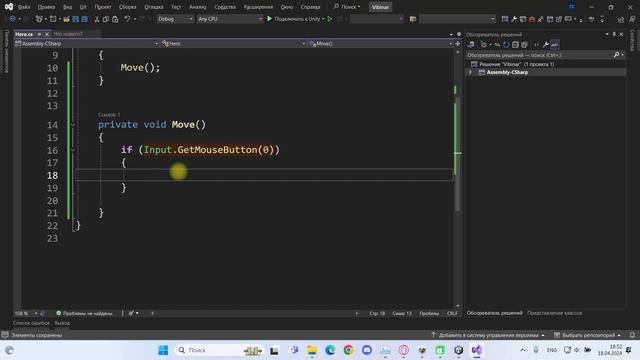This screenshot has width=640, height=360.
Task: Open the Move() member navigation dropdown
Action: click(380, 43)
